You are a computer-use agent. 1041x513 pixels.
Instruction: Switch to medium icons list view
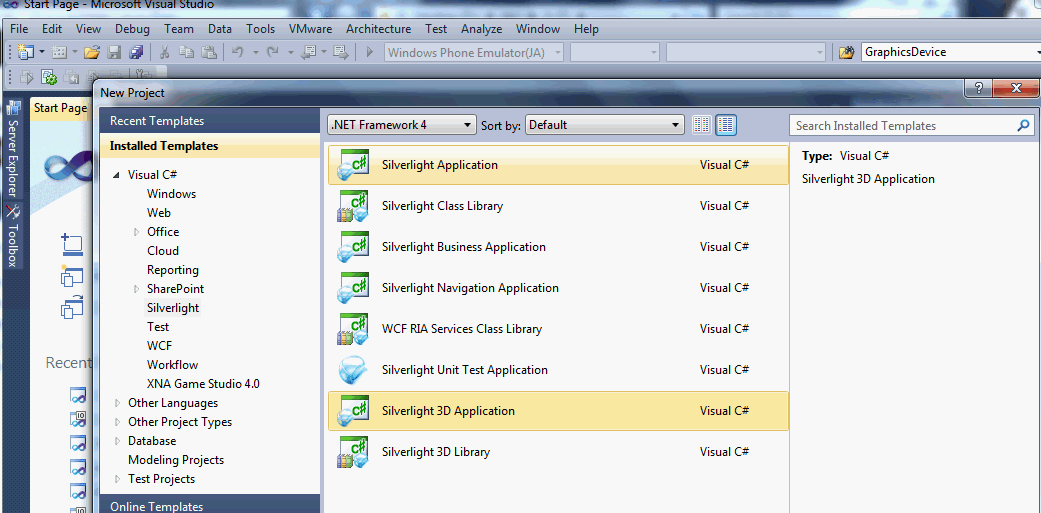(726, 125)
